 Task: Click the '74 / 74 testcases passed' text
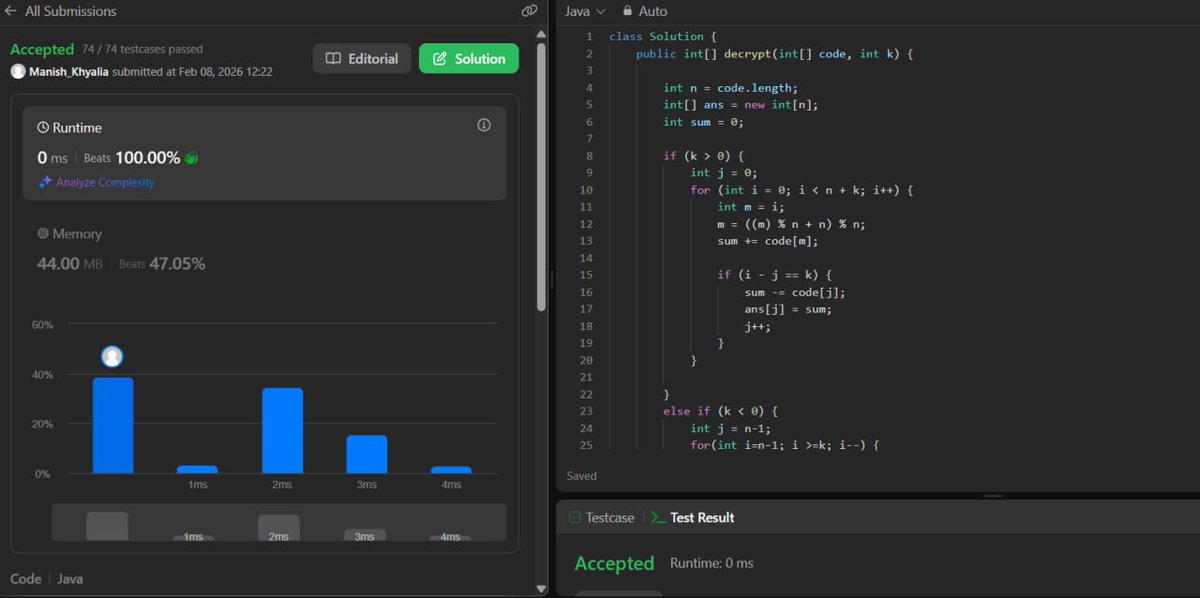coord(144,49)
